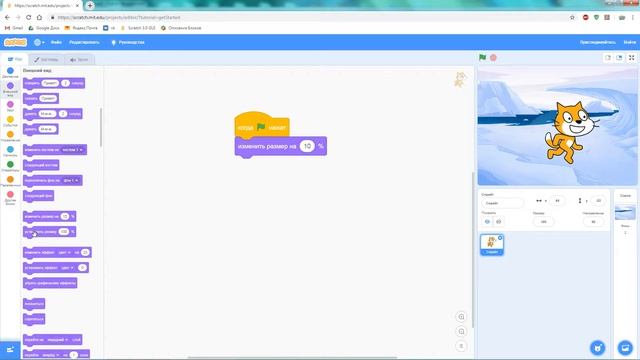Switch to the Code tab
The image size is (640, 360).
point(15,60)
